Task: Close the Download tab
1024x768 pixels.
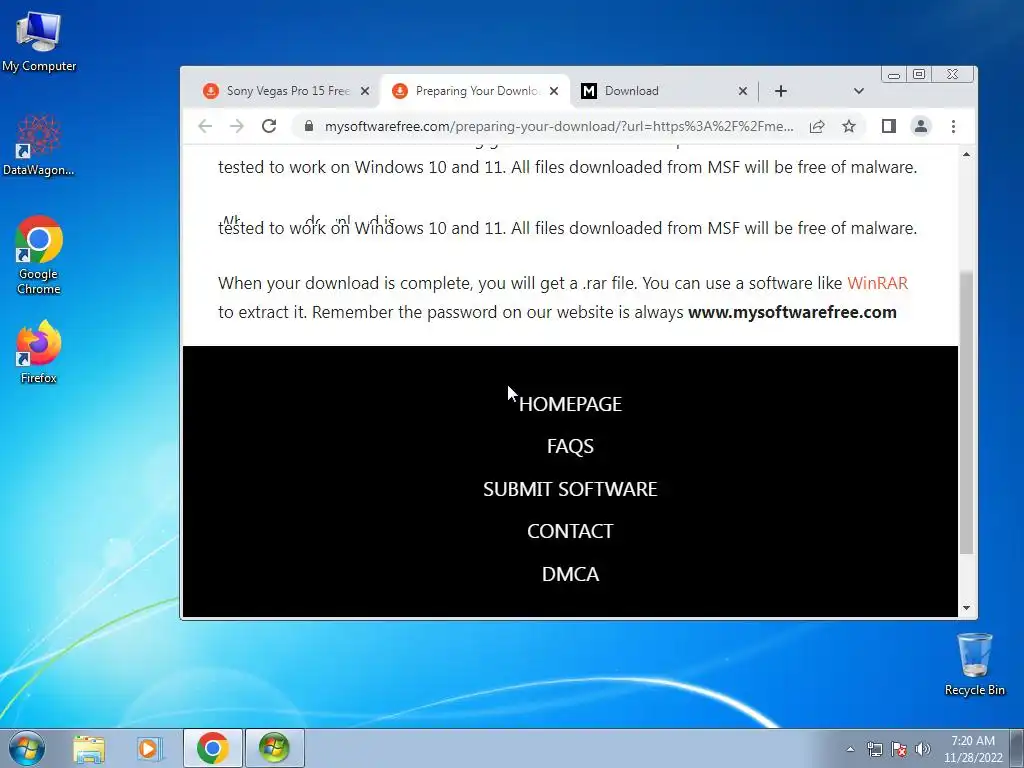Action: 743,91
